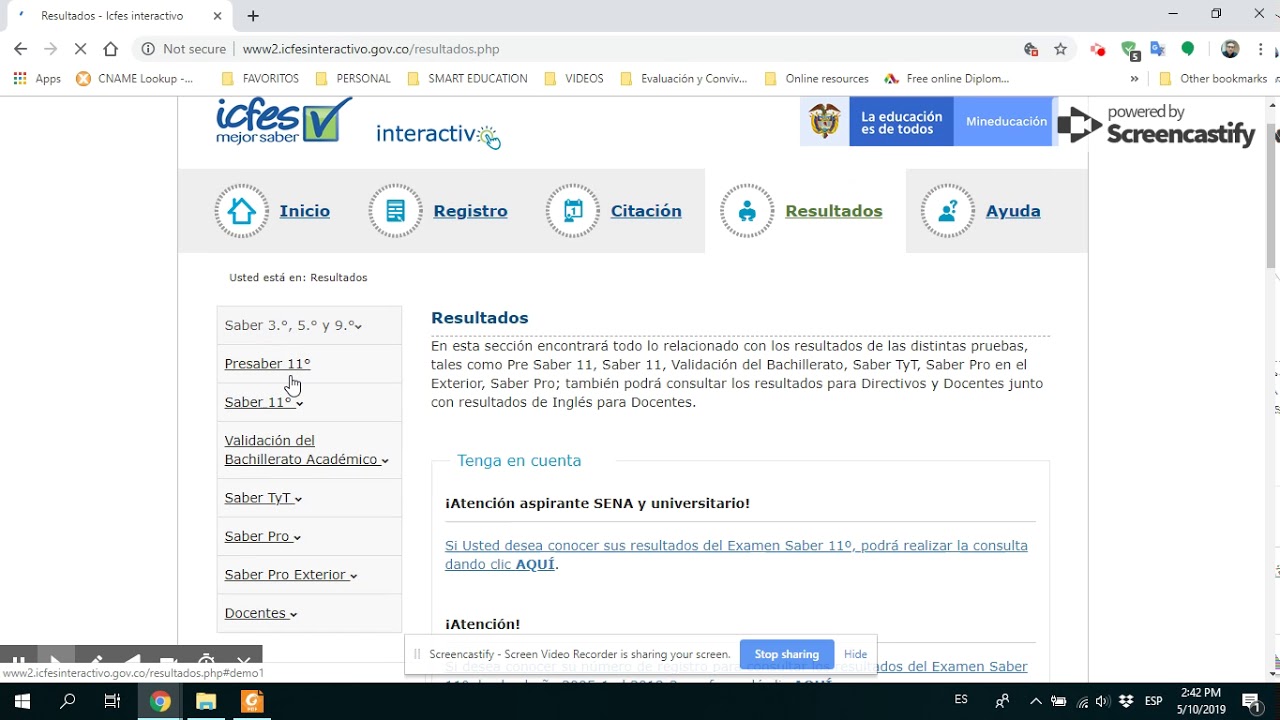Viewport: 1280px width, 720px height.
Task: Click the Inicio house icon
Action: (x=242, y=211)
